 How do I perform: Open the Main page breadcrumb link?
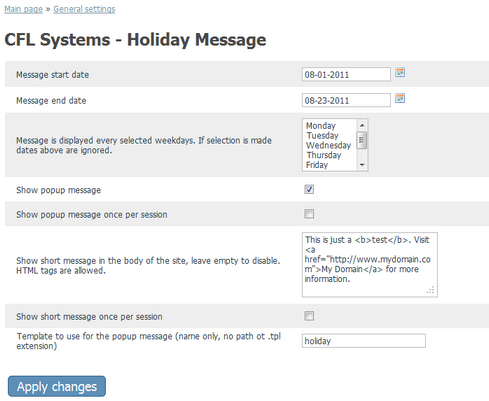point(23,9)
